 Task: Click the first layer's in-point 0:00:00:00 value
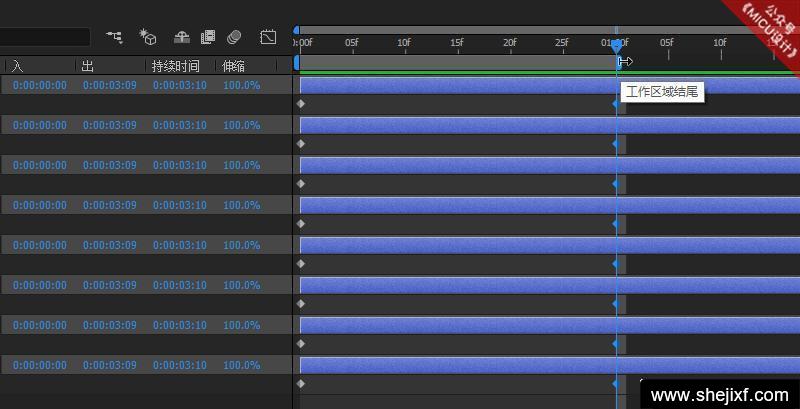(x=40, y=86)
